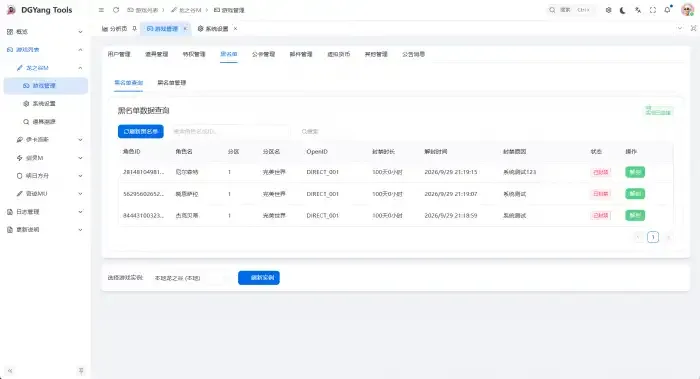Open the preferences gear icon in the header
The image size is (700, 379).
click(608, 10)
